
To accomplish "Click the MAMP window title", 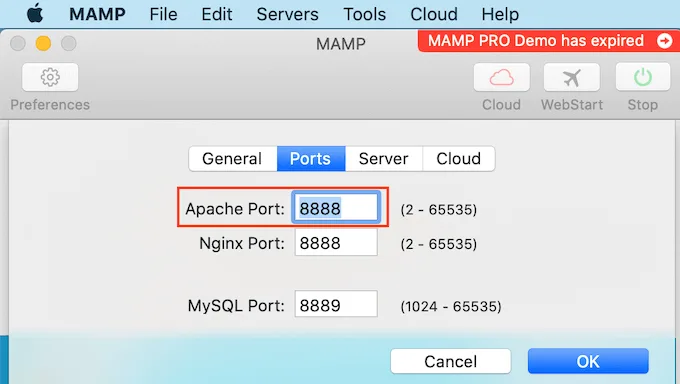I will pos(340,44).
